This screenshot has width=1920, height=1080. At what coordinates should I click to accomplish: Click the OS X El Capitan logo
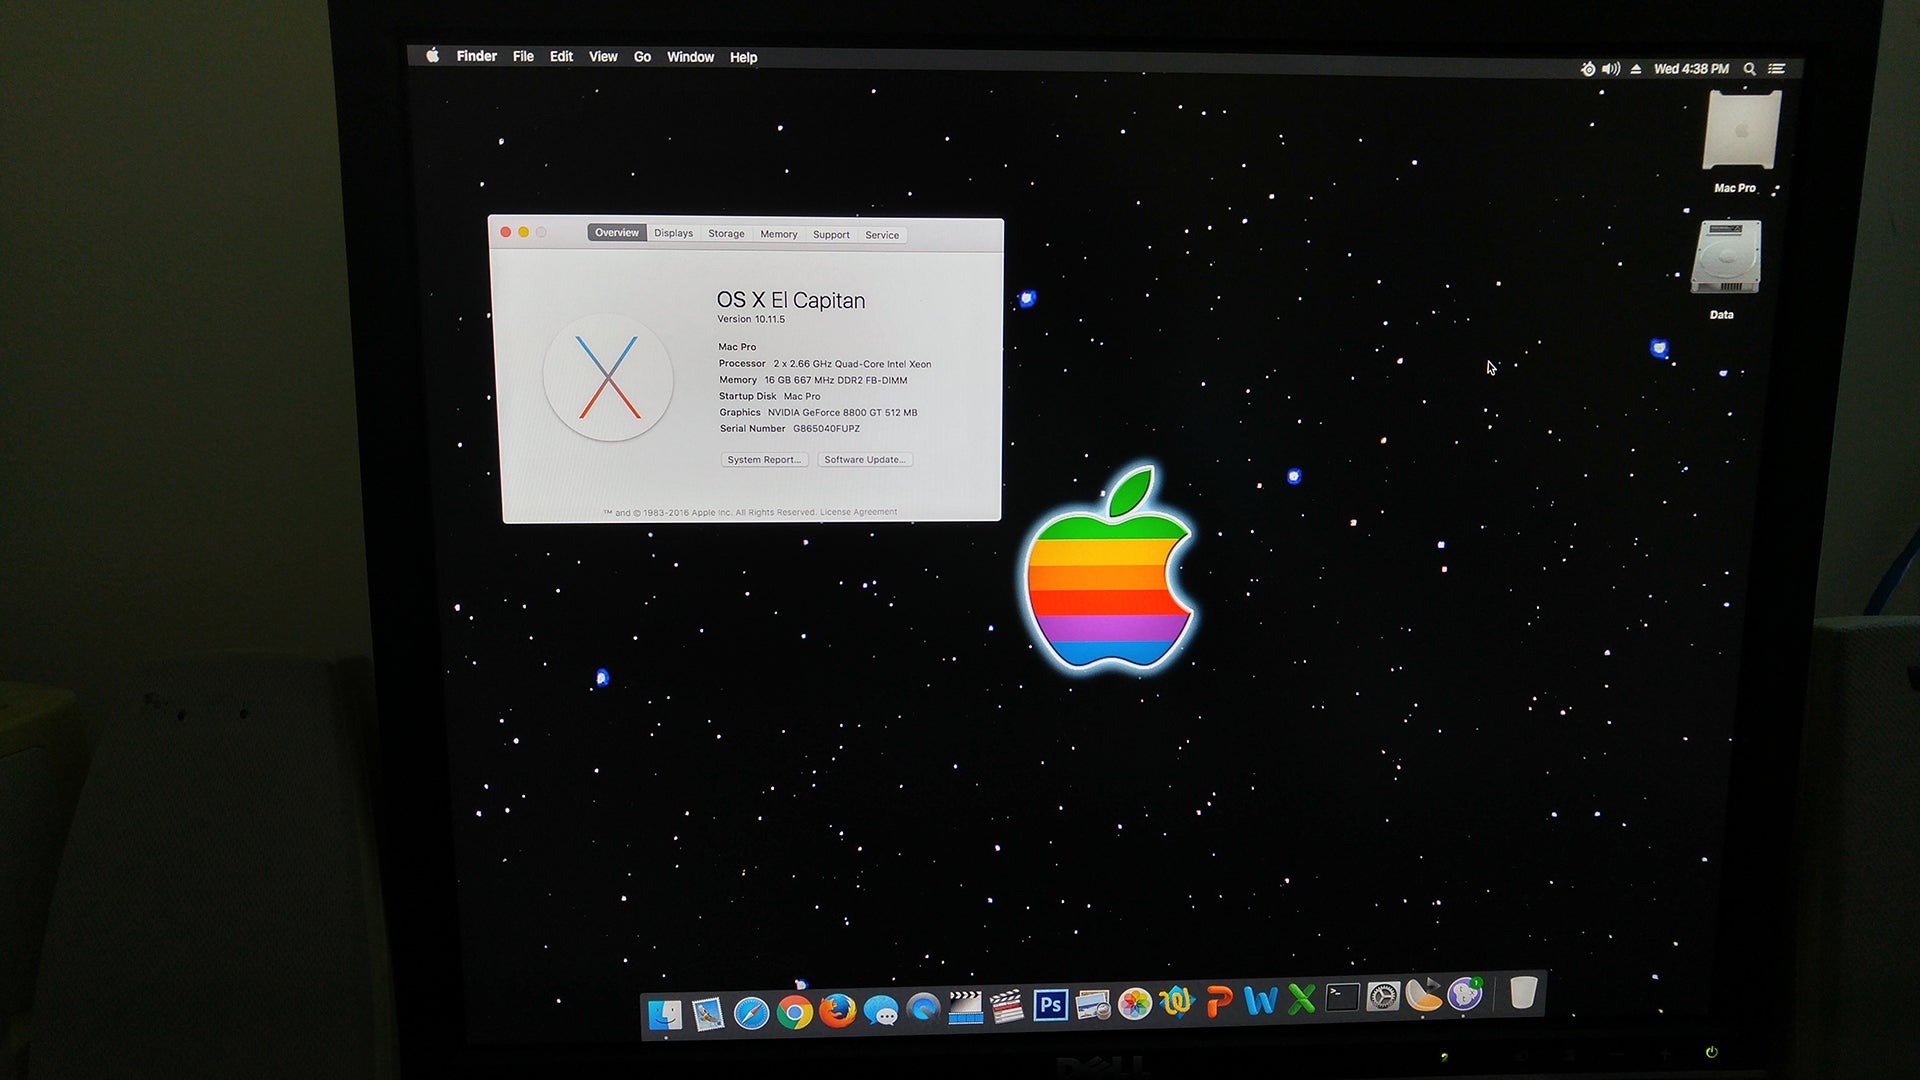point(608,378)
